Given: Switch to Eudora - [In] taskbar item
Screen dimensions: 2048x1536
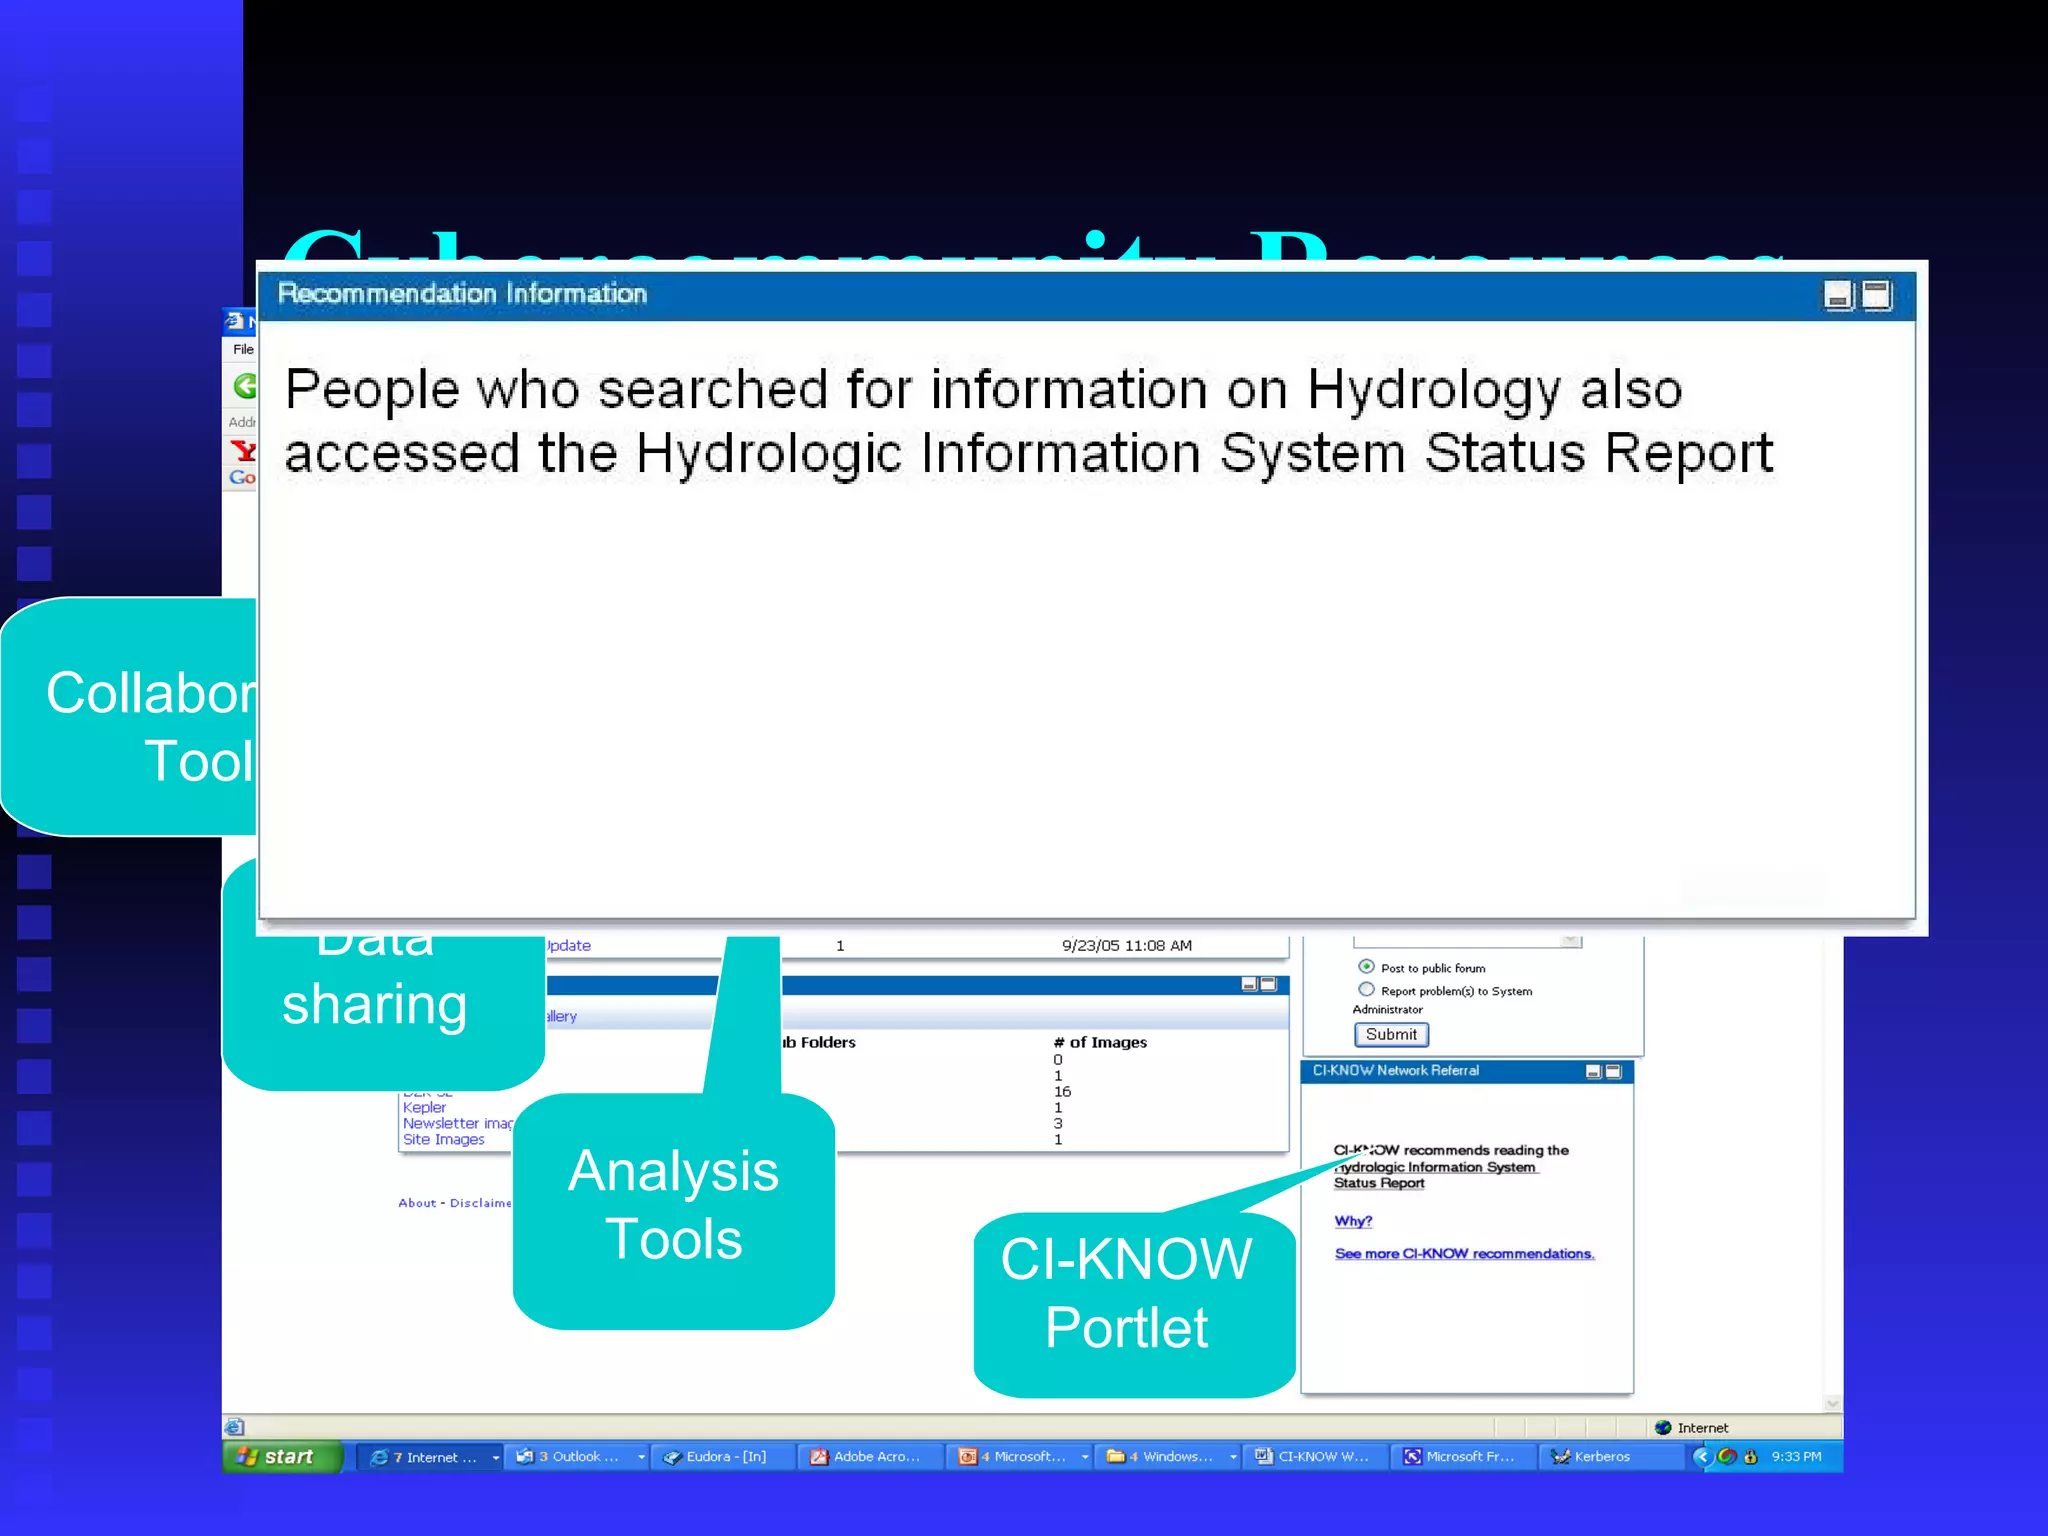Looking at the screenshot, I should click(724, 1457).
